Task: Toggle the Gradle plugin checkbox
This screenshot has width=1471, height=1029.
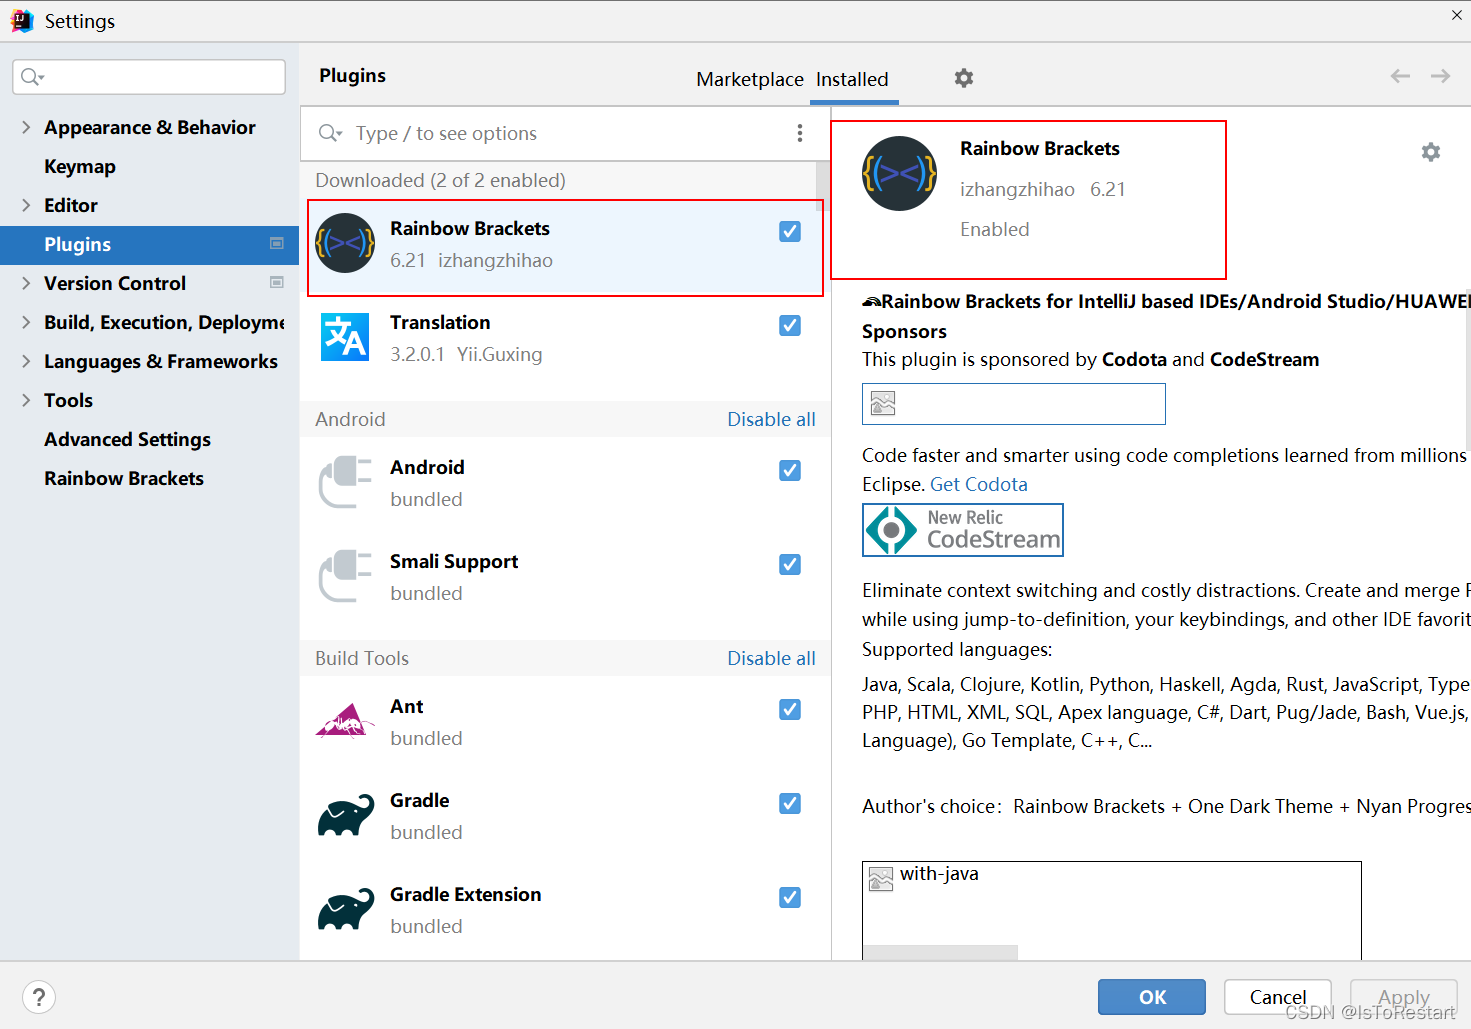Action: (x=790, y=803)
